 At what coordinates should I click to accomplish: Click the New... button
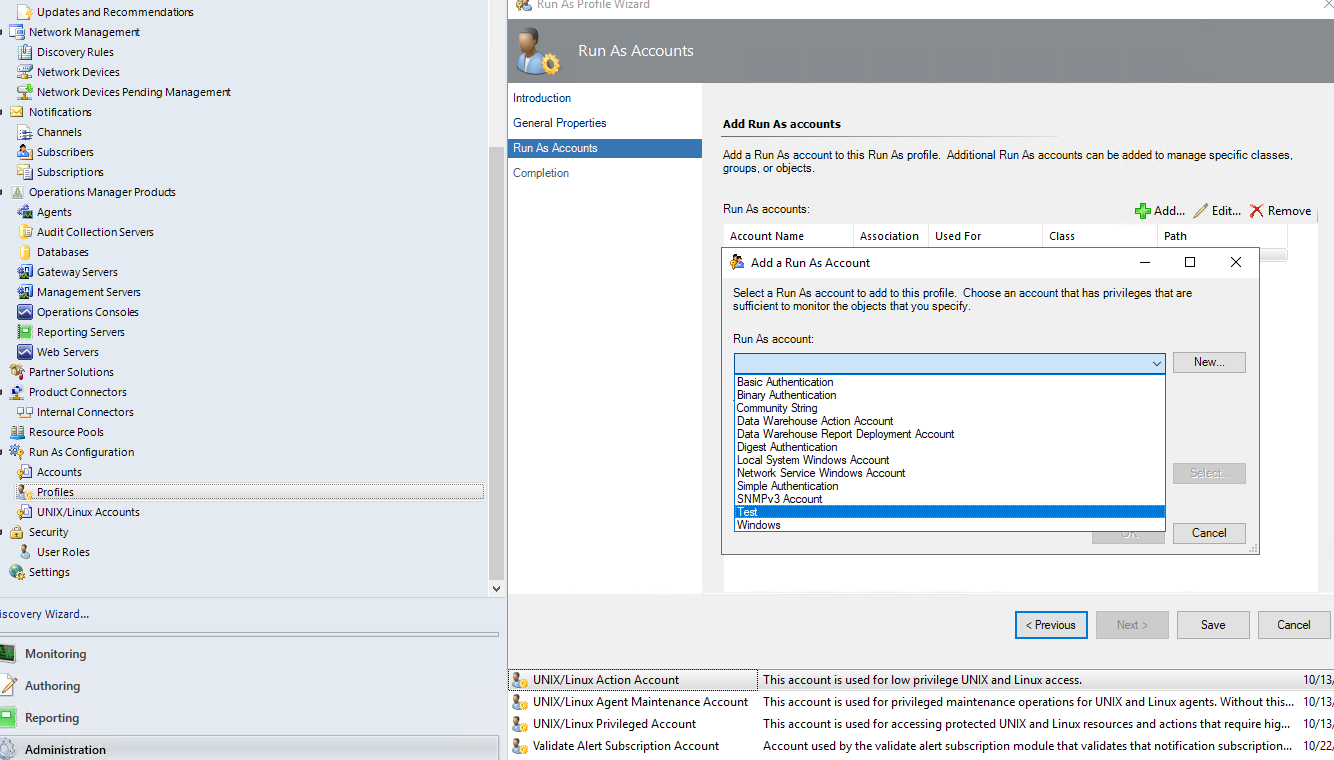tap(1209, 362)
